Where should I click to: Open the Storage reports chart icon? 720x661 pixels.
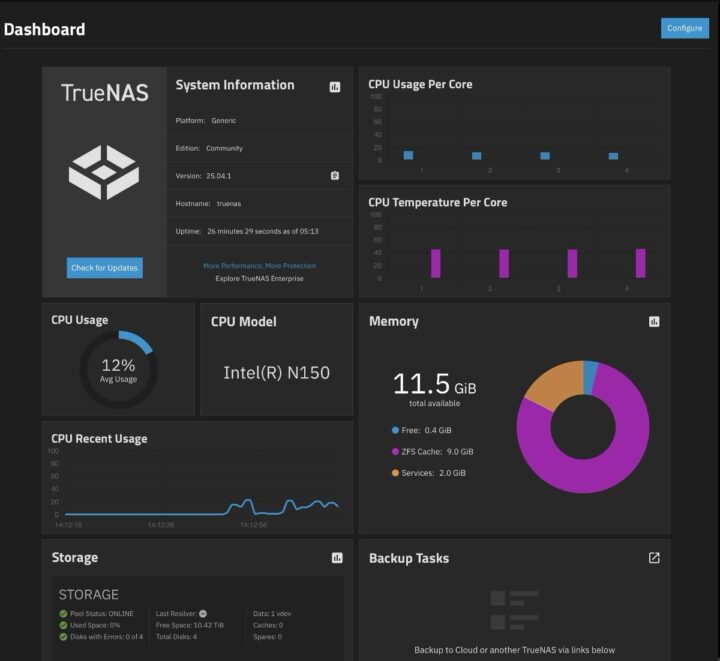coord(337,558)
